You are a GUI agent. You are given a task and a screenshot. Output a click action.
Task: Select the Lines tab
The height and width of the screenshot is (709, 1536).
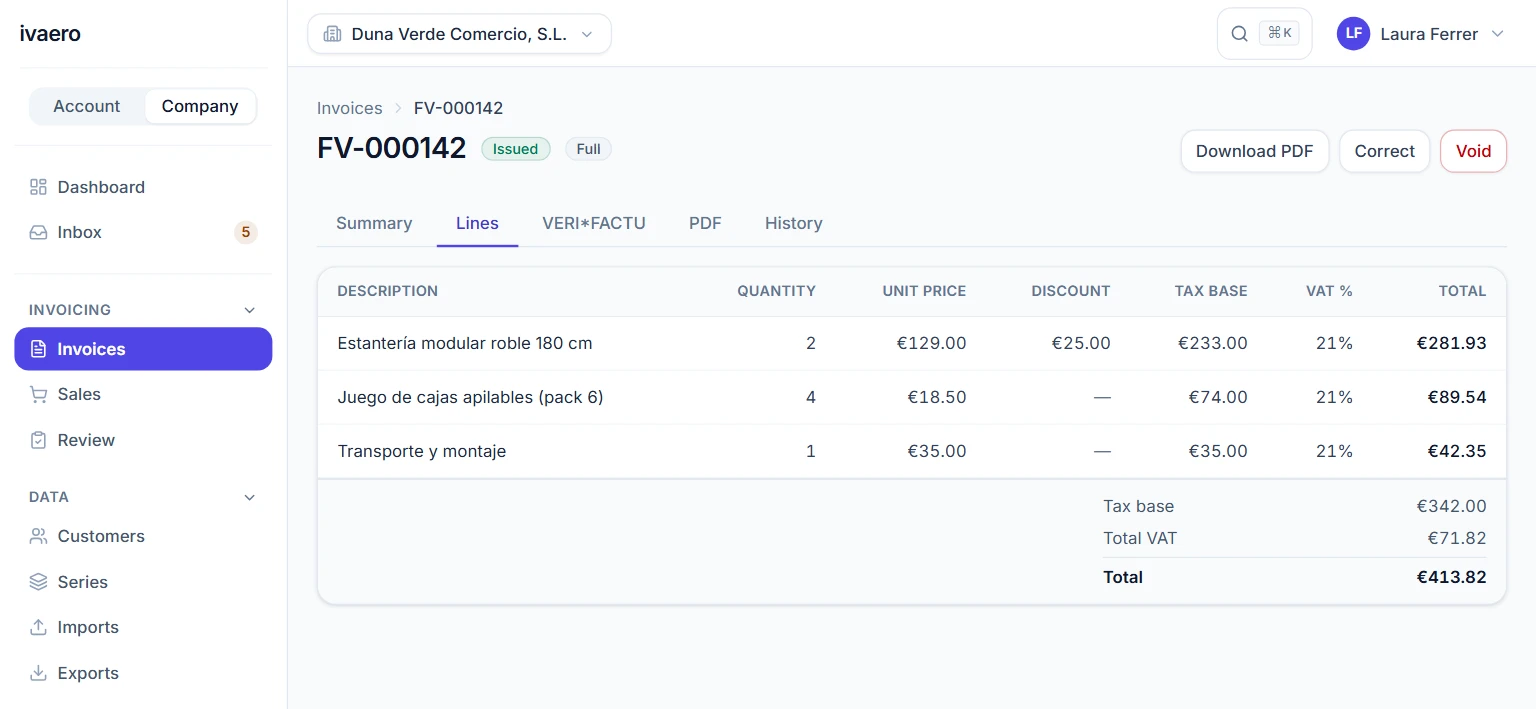coord(477,223)
